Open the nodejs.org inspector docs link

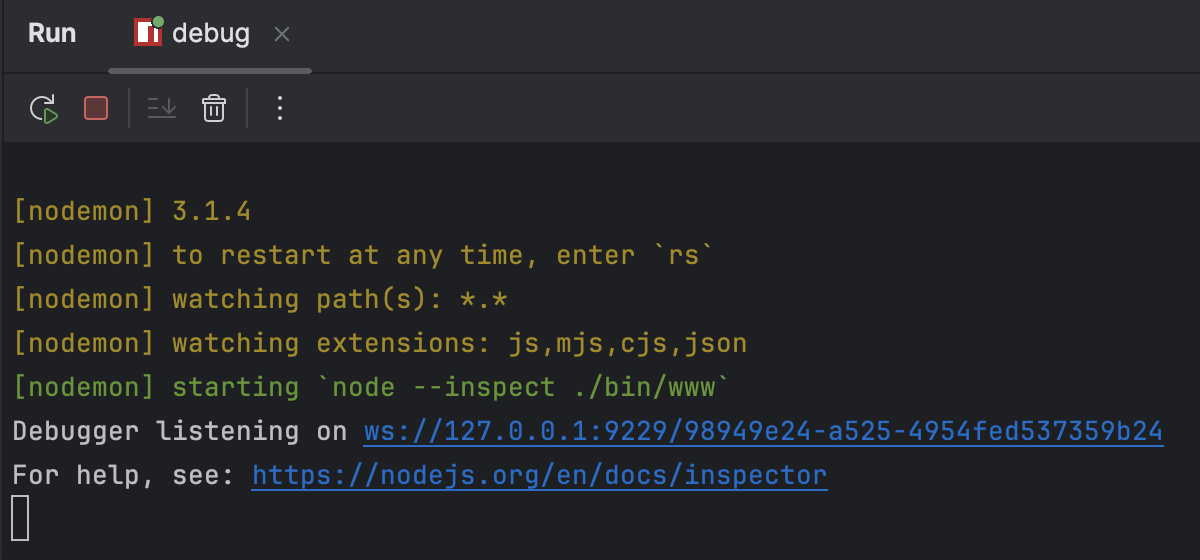540,475
